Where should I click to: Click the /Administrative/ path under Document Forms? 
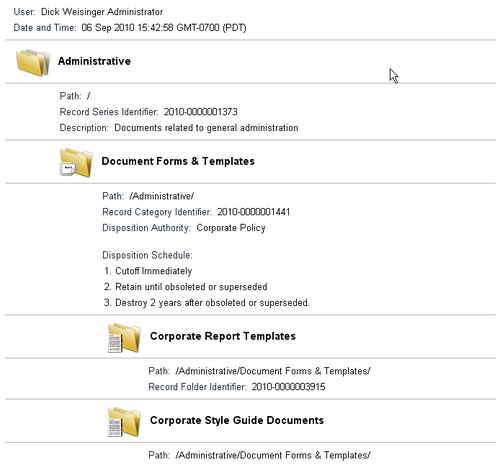click(162, 196)
